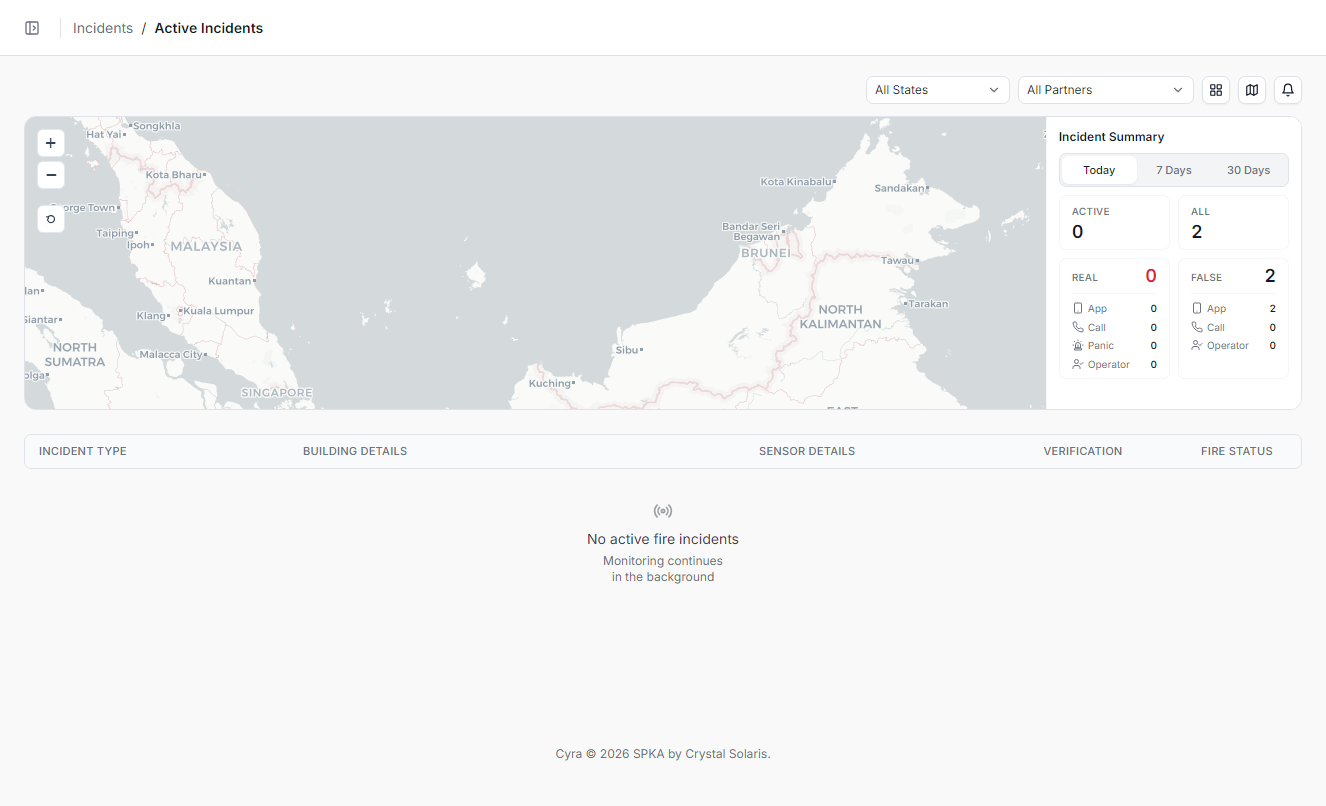Click the Operator person icon under False

(1197, 346)
